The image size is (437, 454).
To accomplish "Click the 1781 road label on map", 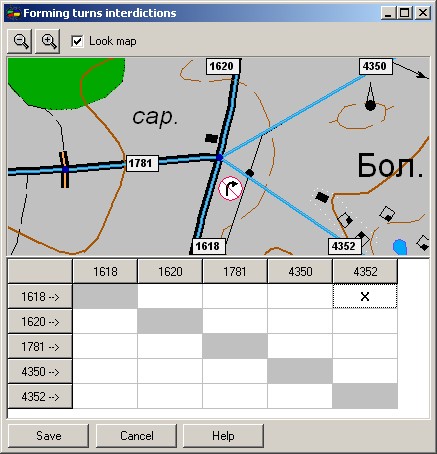I will [141, 163].
